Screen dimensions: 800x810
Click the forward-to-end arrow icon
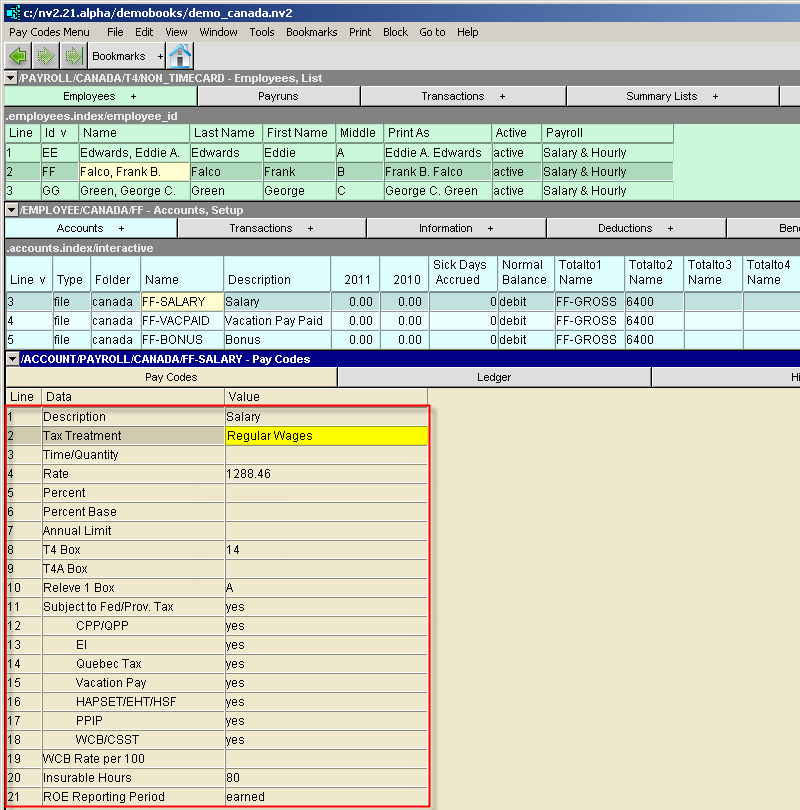[x=72, y=56]
